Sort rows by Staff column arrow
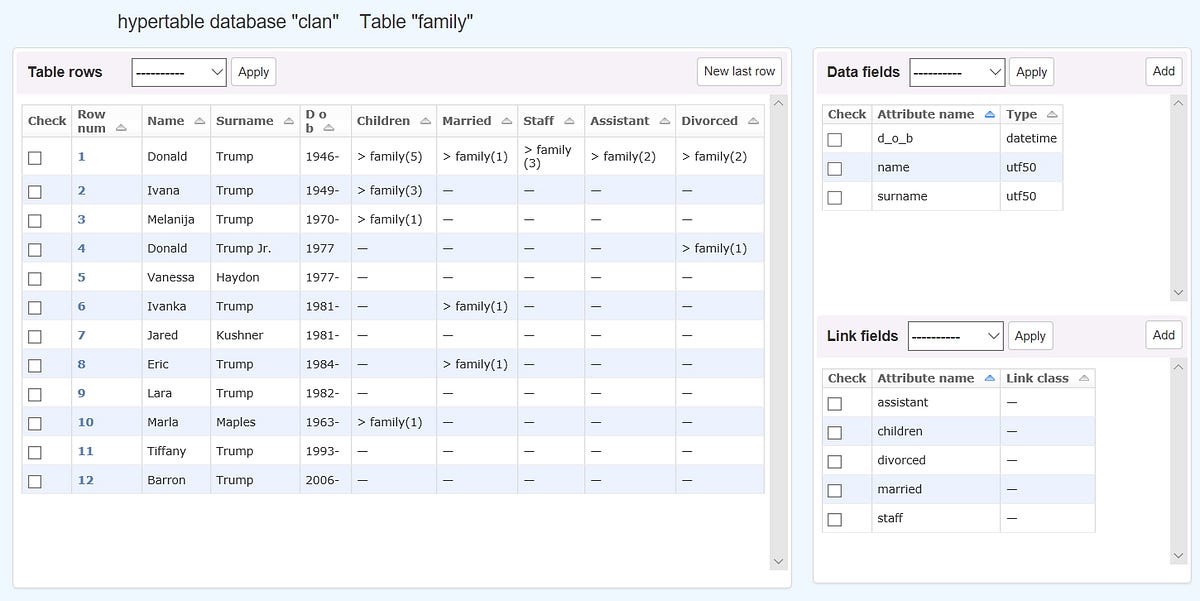This screenshot has width=1200, height=601. [569, 121]
